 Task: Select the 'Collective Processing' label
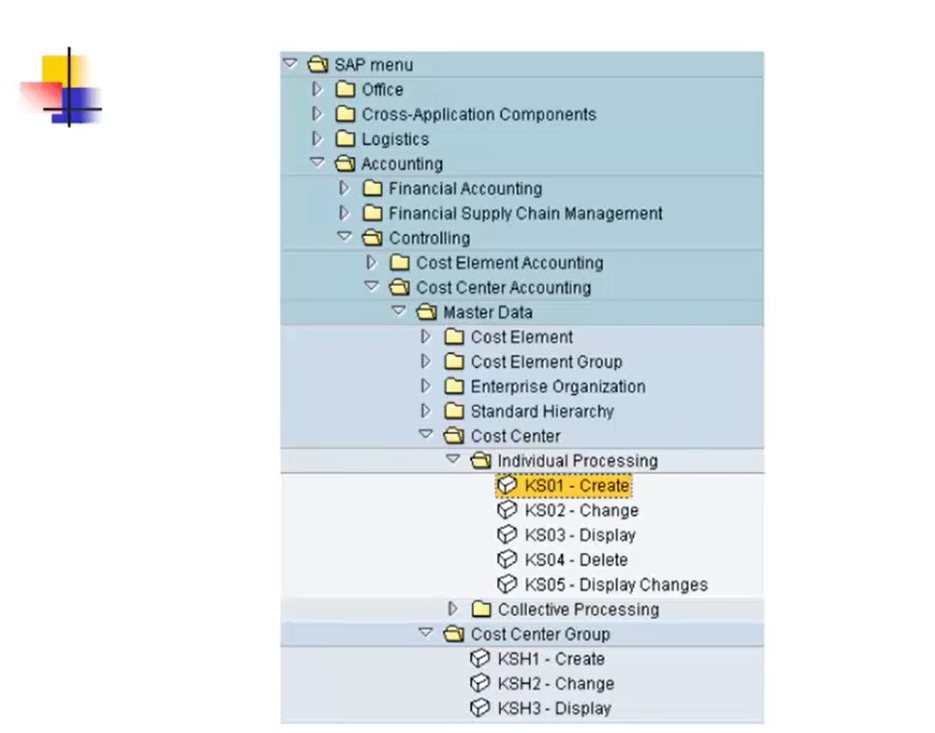click(578, 610)
